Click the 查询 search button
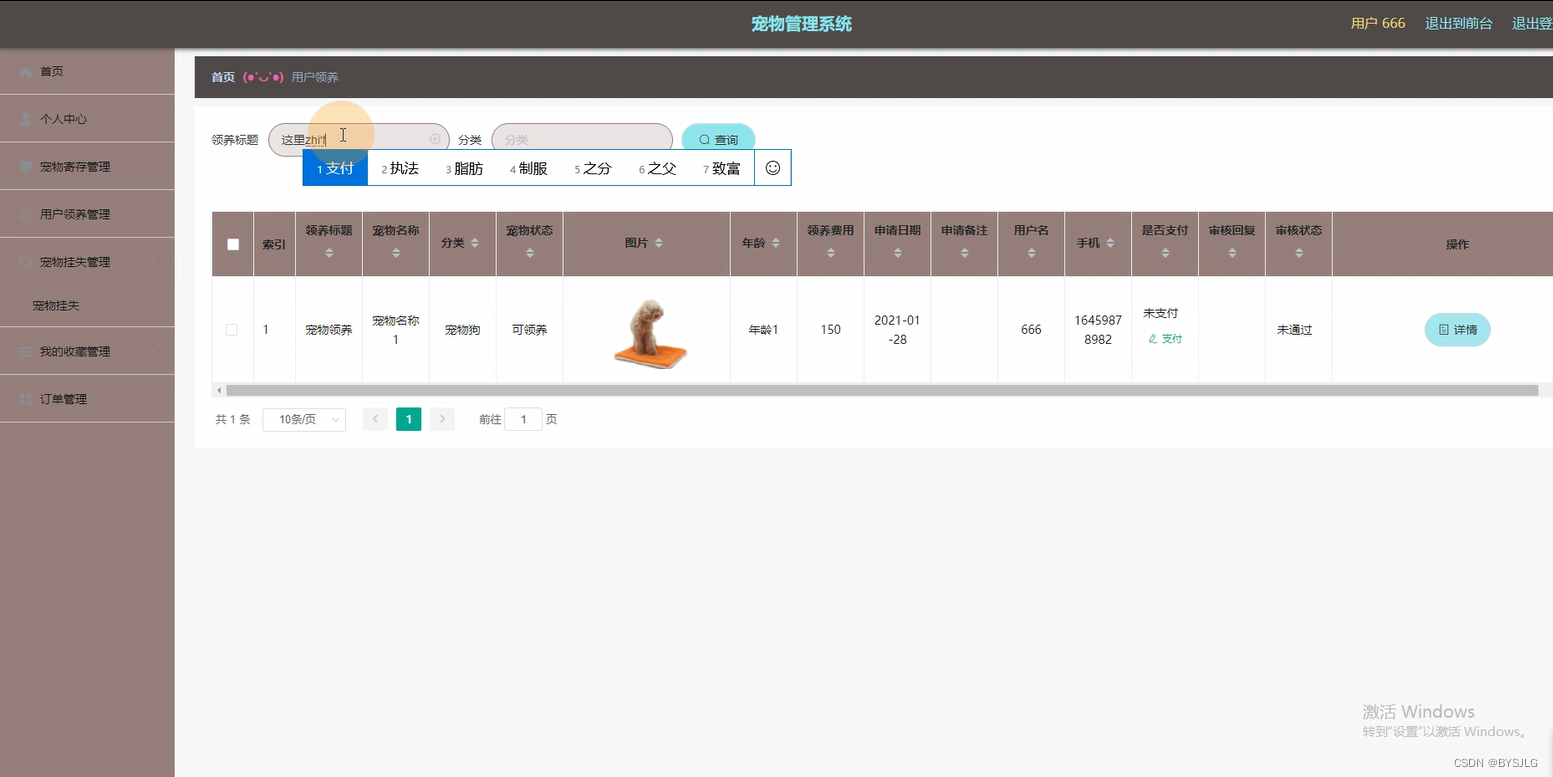Screen dimensions: 1553x777 tap(718, 140)
